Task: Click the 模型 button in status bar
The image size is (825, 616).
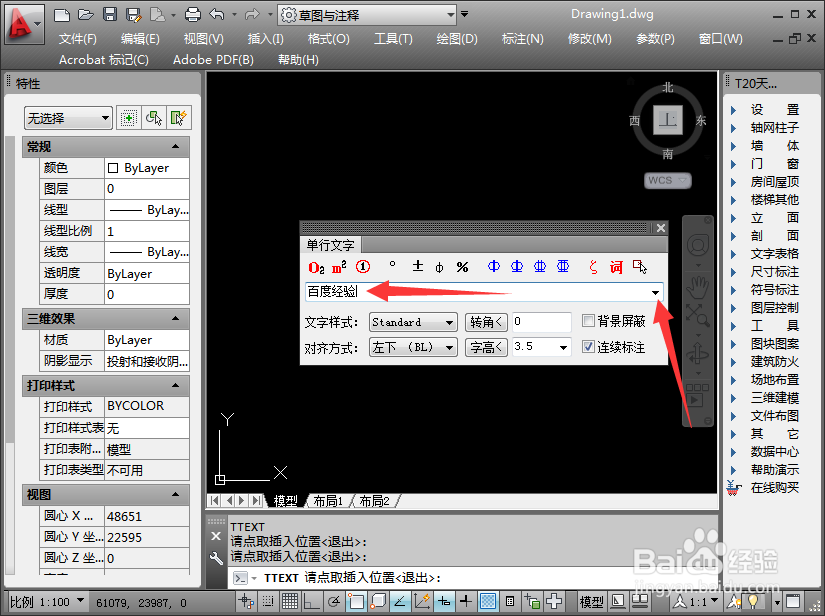Action: tap(591, 601)
